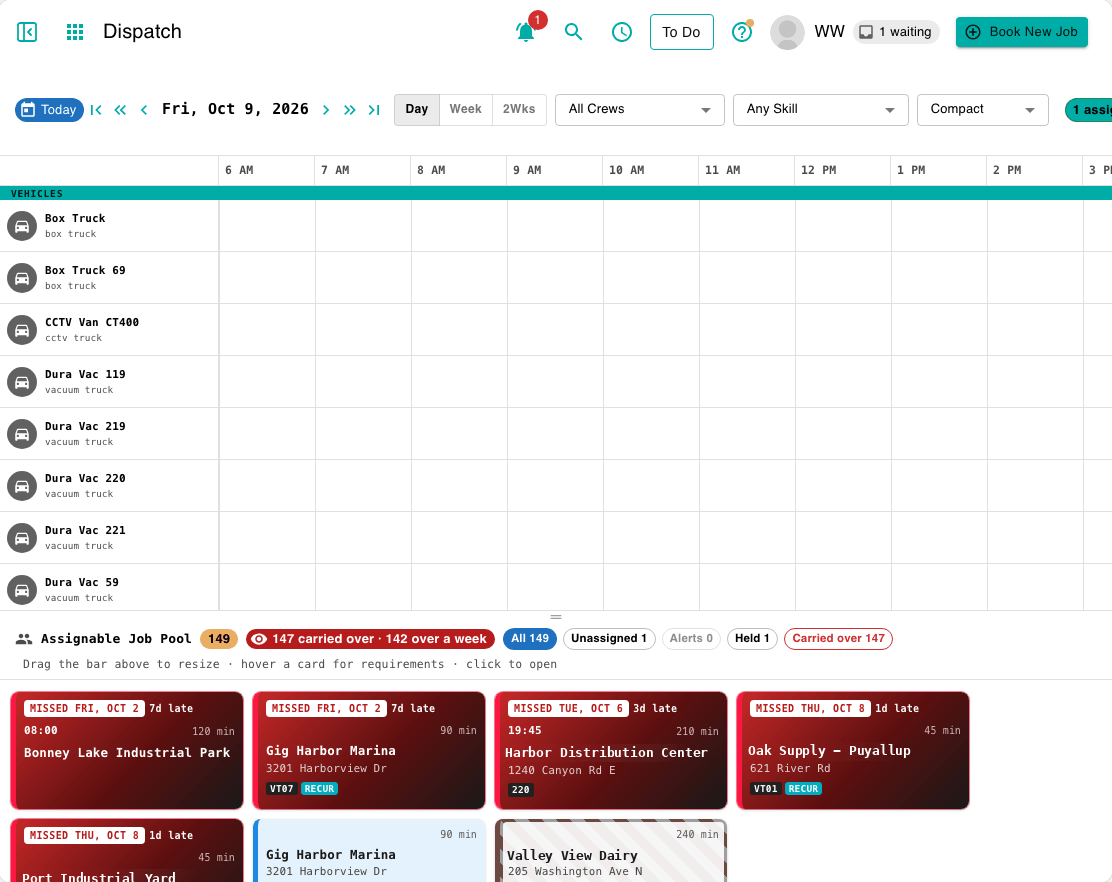Select the Dura Vac 59 vehicle icon
The width and height of the screenshot is (1112, 882).
pyautogui.click(x=22, y=590)
